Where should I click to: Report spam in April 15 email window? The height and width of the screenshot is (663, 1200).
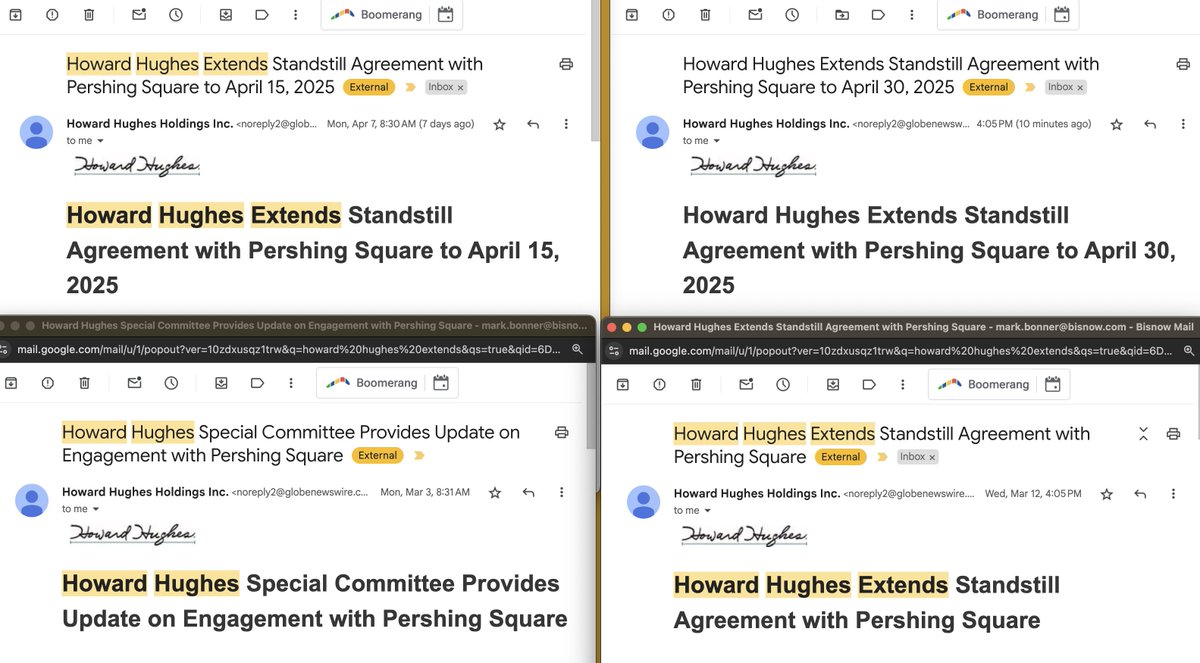point(51,15)
